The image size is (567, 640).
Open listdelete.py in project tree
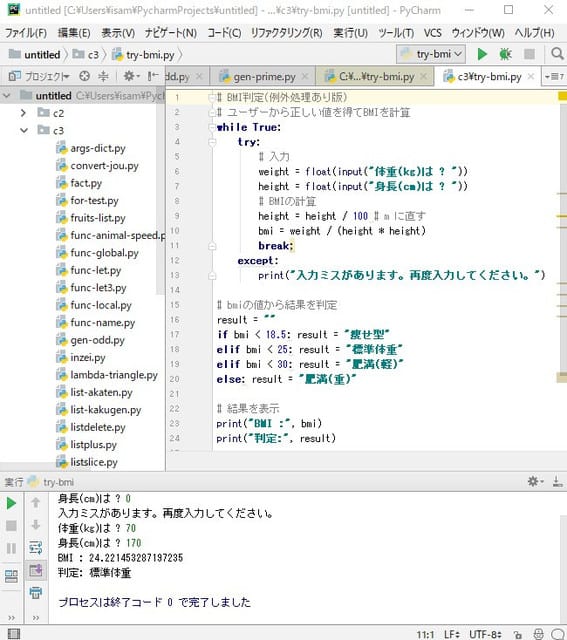pyautogui.click(x=98, y=427)
